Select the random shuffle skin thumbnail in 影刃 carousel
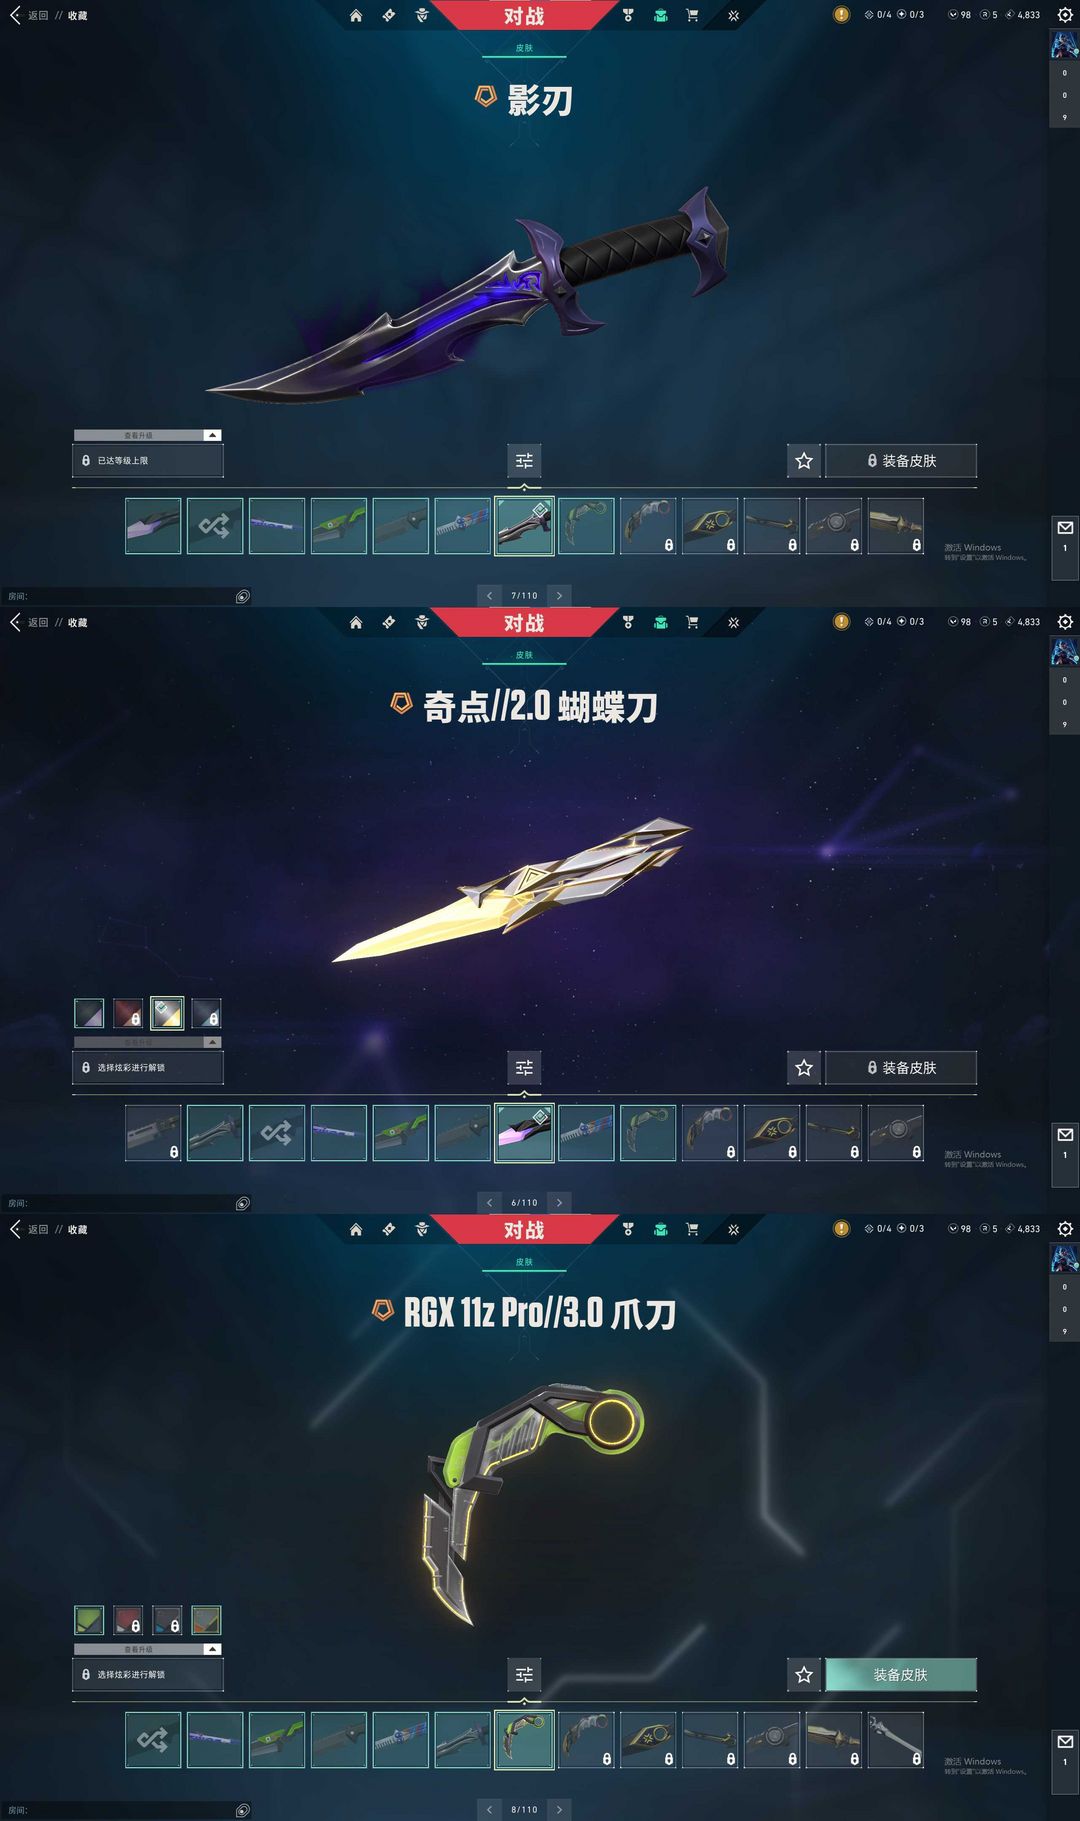Image resolution: width=1080 pixels, height=1821 pixels. pyautogui.click(x=215, y=526)
